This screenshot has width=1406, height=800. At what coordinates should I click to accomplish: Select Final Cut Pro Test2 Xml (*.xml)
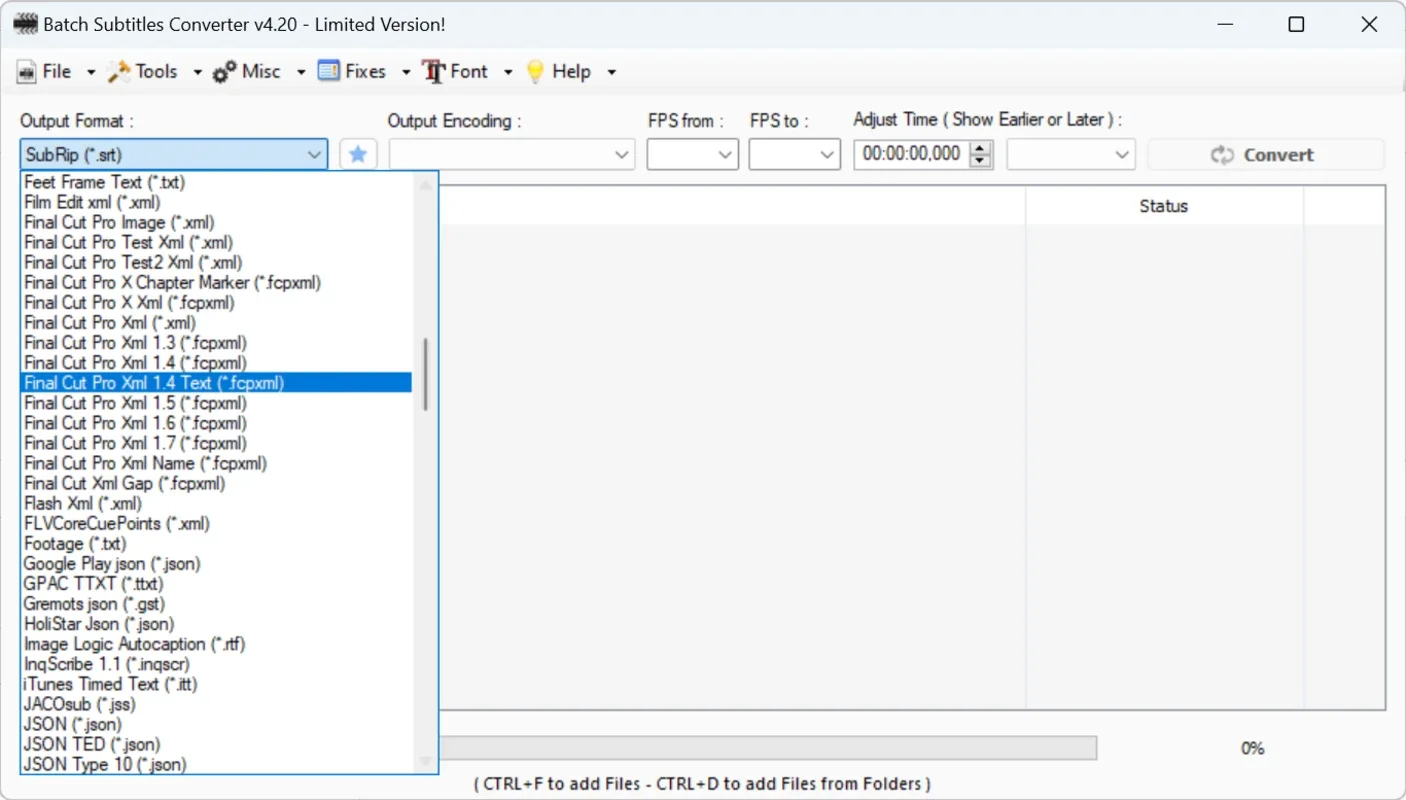click(x=217, y=262)
